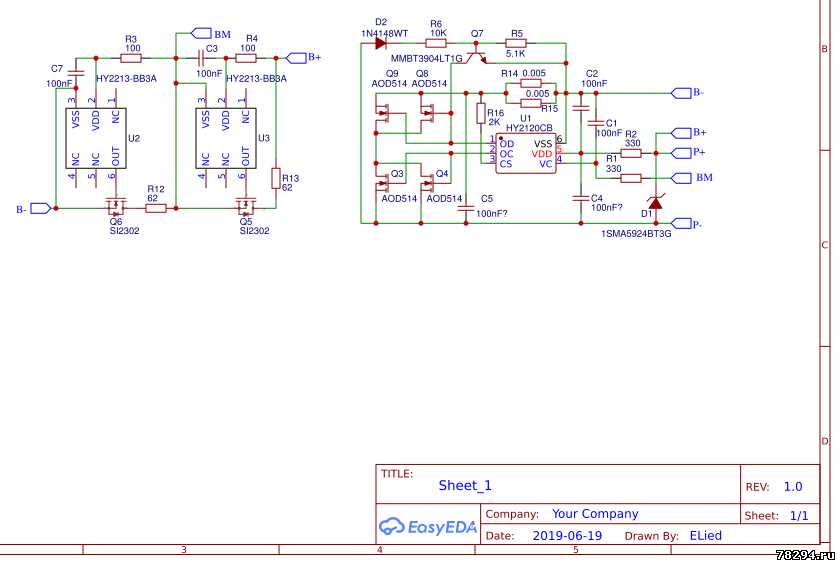
Task: Click the 1SMA5924BT3G part label
Action: tap(636, 233)
